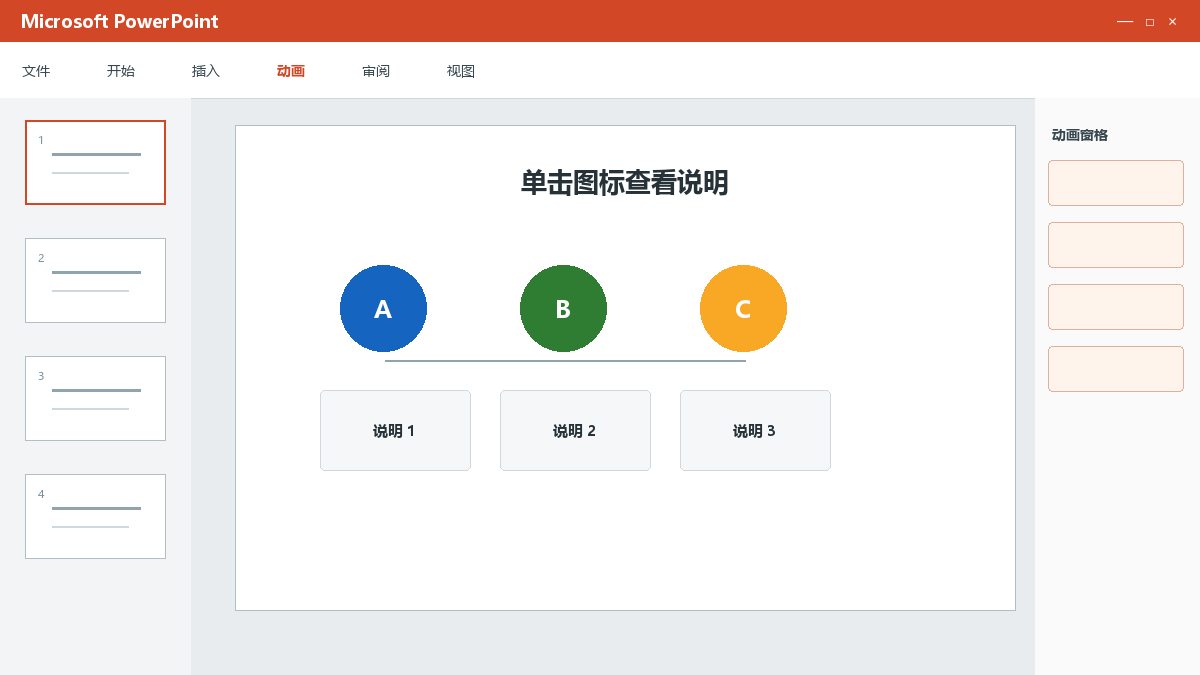Select the 说明 1 box
Viewport: 1200px width, 675px height.
[x=395, y=430]
